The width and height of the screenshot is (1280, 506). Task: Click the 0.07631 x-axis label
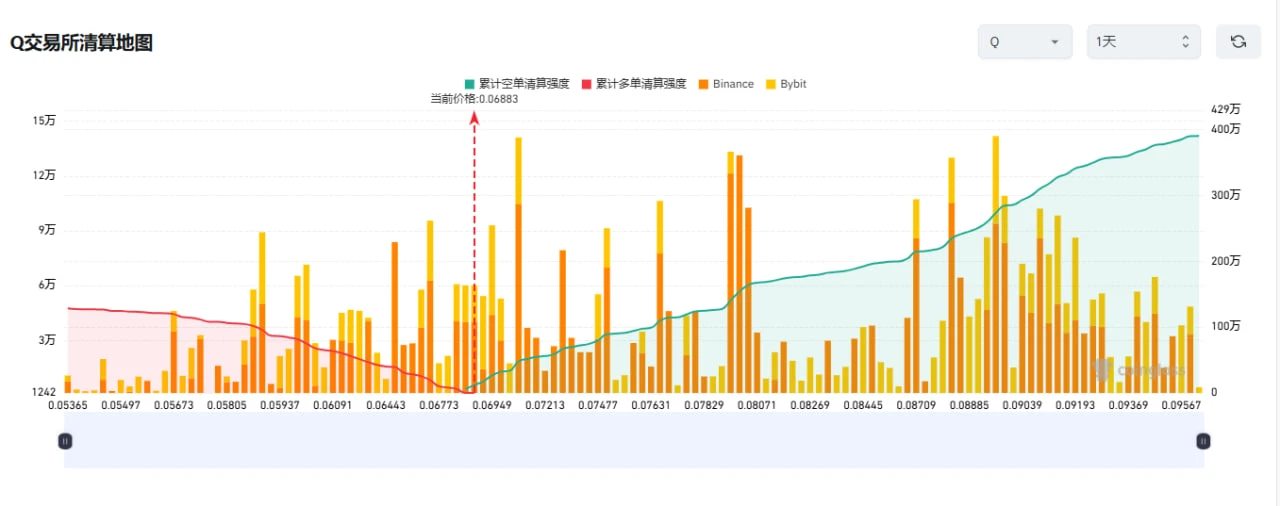(651, 405)
